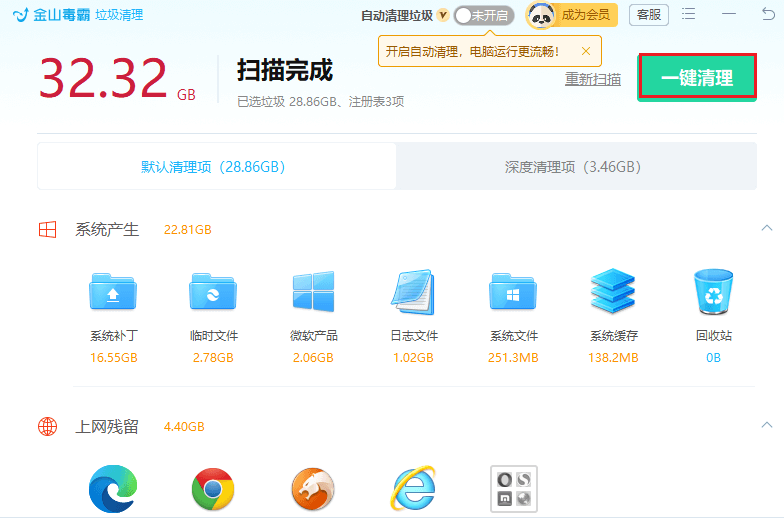Click the 22.81GB total for 系统产生
Screen dimensions: 784x520
tap(188, 230)
